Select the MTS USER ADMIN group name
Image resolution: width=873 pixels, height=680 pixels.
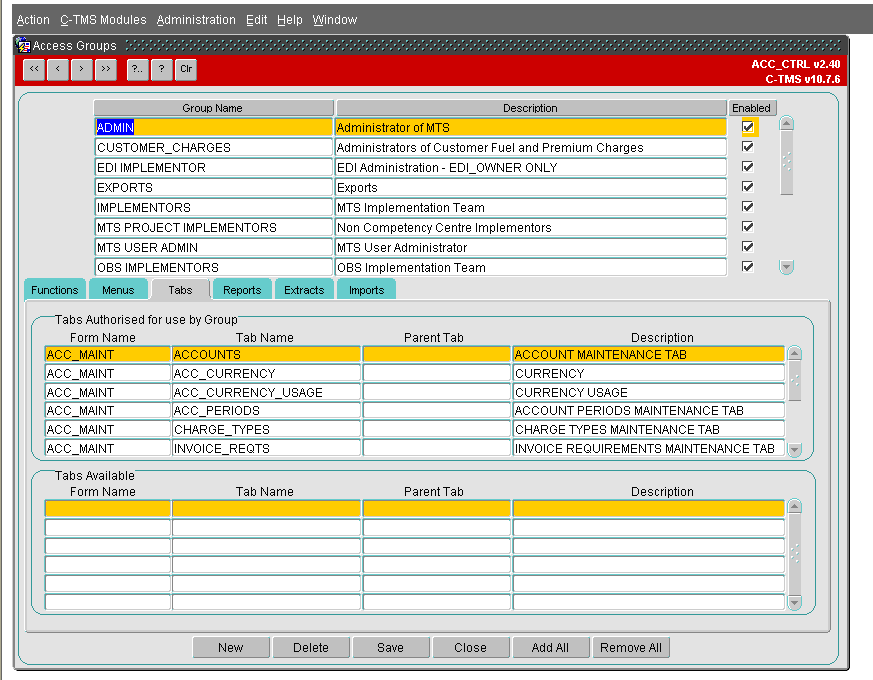point(214,248)
